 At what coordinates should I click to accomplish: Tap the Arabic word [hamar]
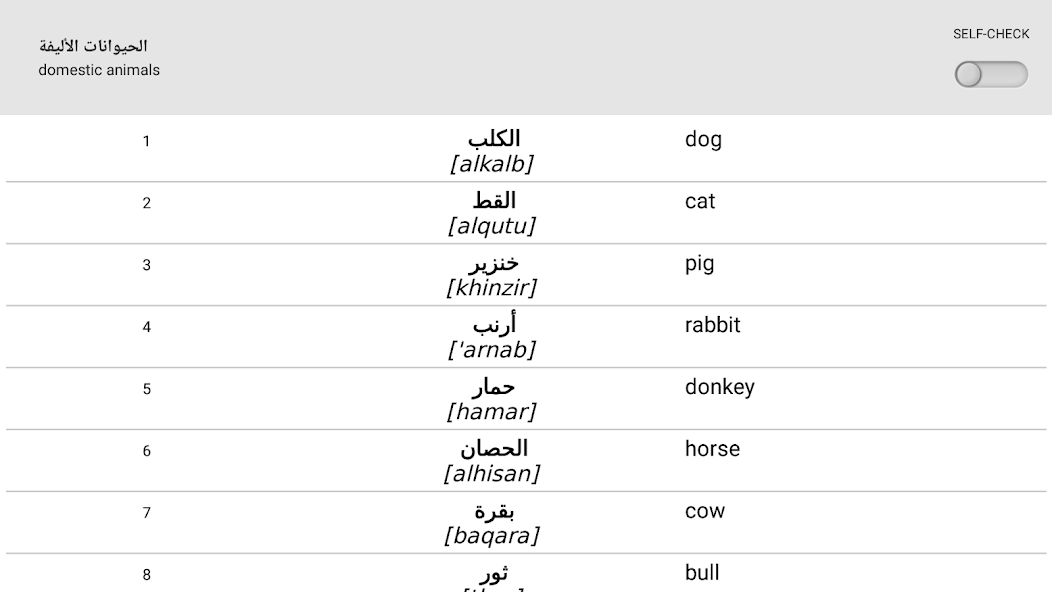click(493, 399)
